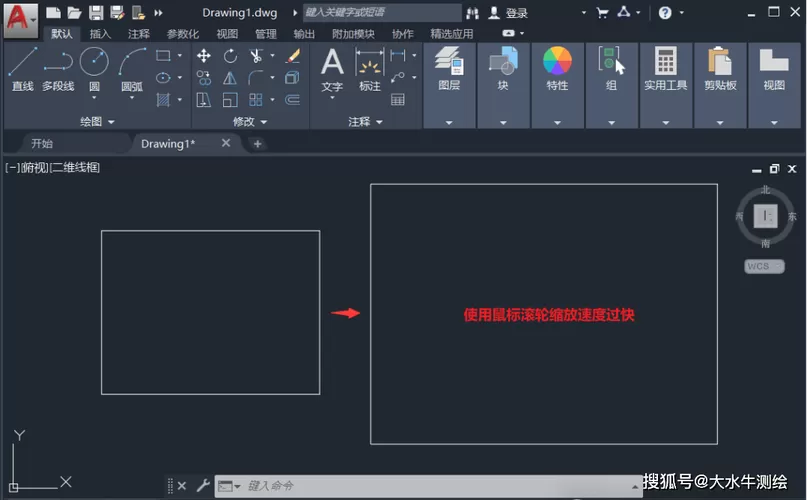Switch to the 默认 ribbon tab
This screenshot has height=500, width=807.
click(x=62, y=34)
